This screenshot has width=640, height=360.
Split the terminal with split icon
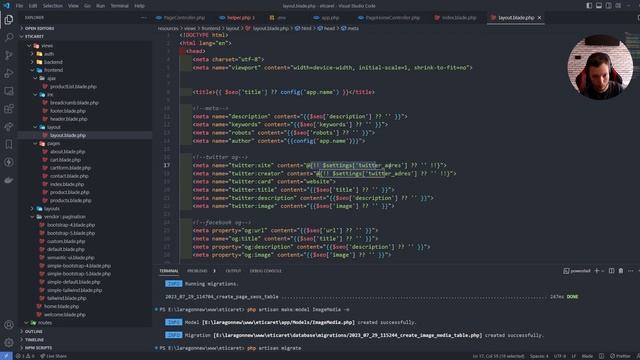[611, 271]
